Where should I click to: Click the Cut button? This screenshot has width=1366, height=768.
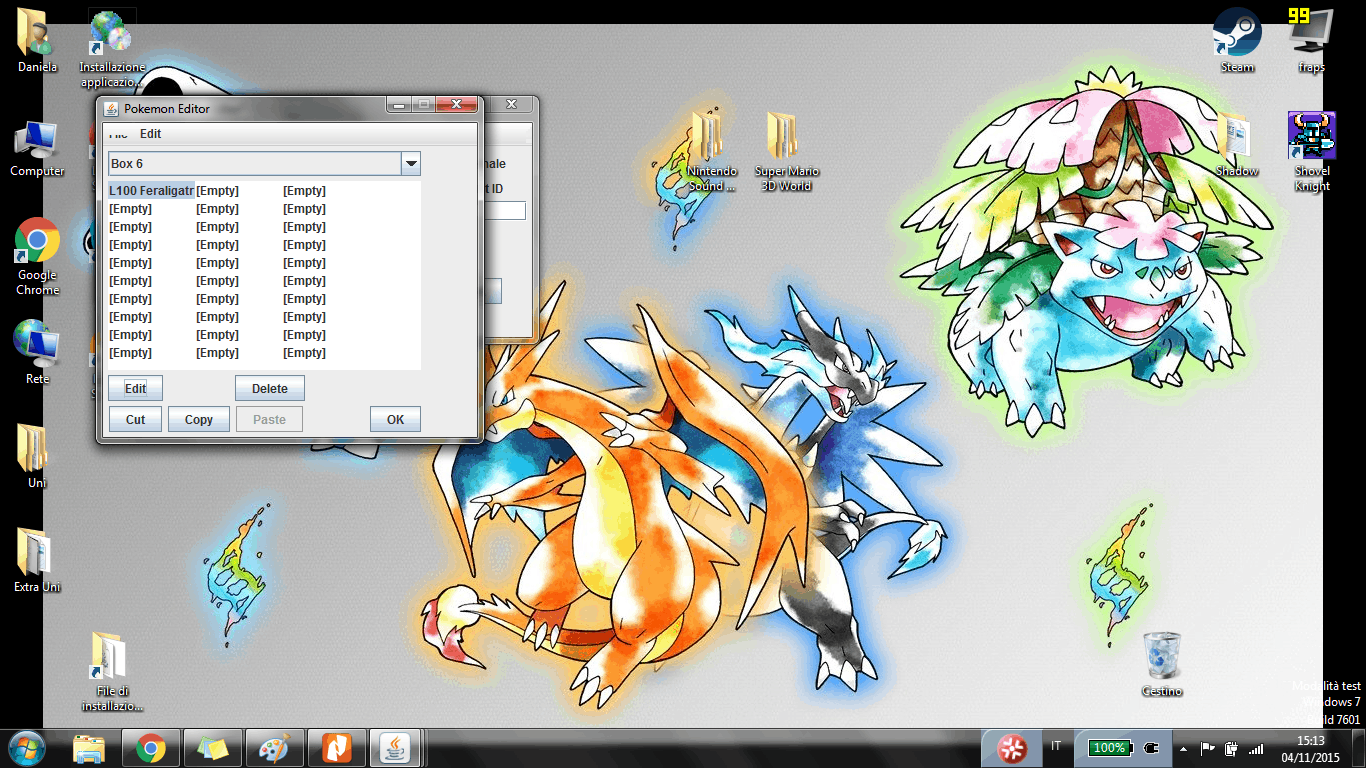coord(135,419)
